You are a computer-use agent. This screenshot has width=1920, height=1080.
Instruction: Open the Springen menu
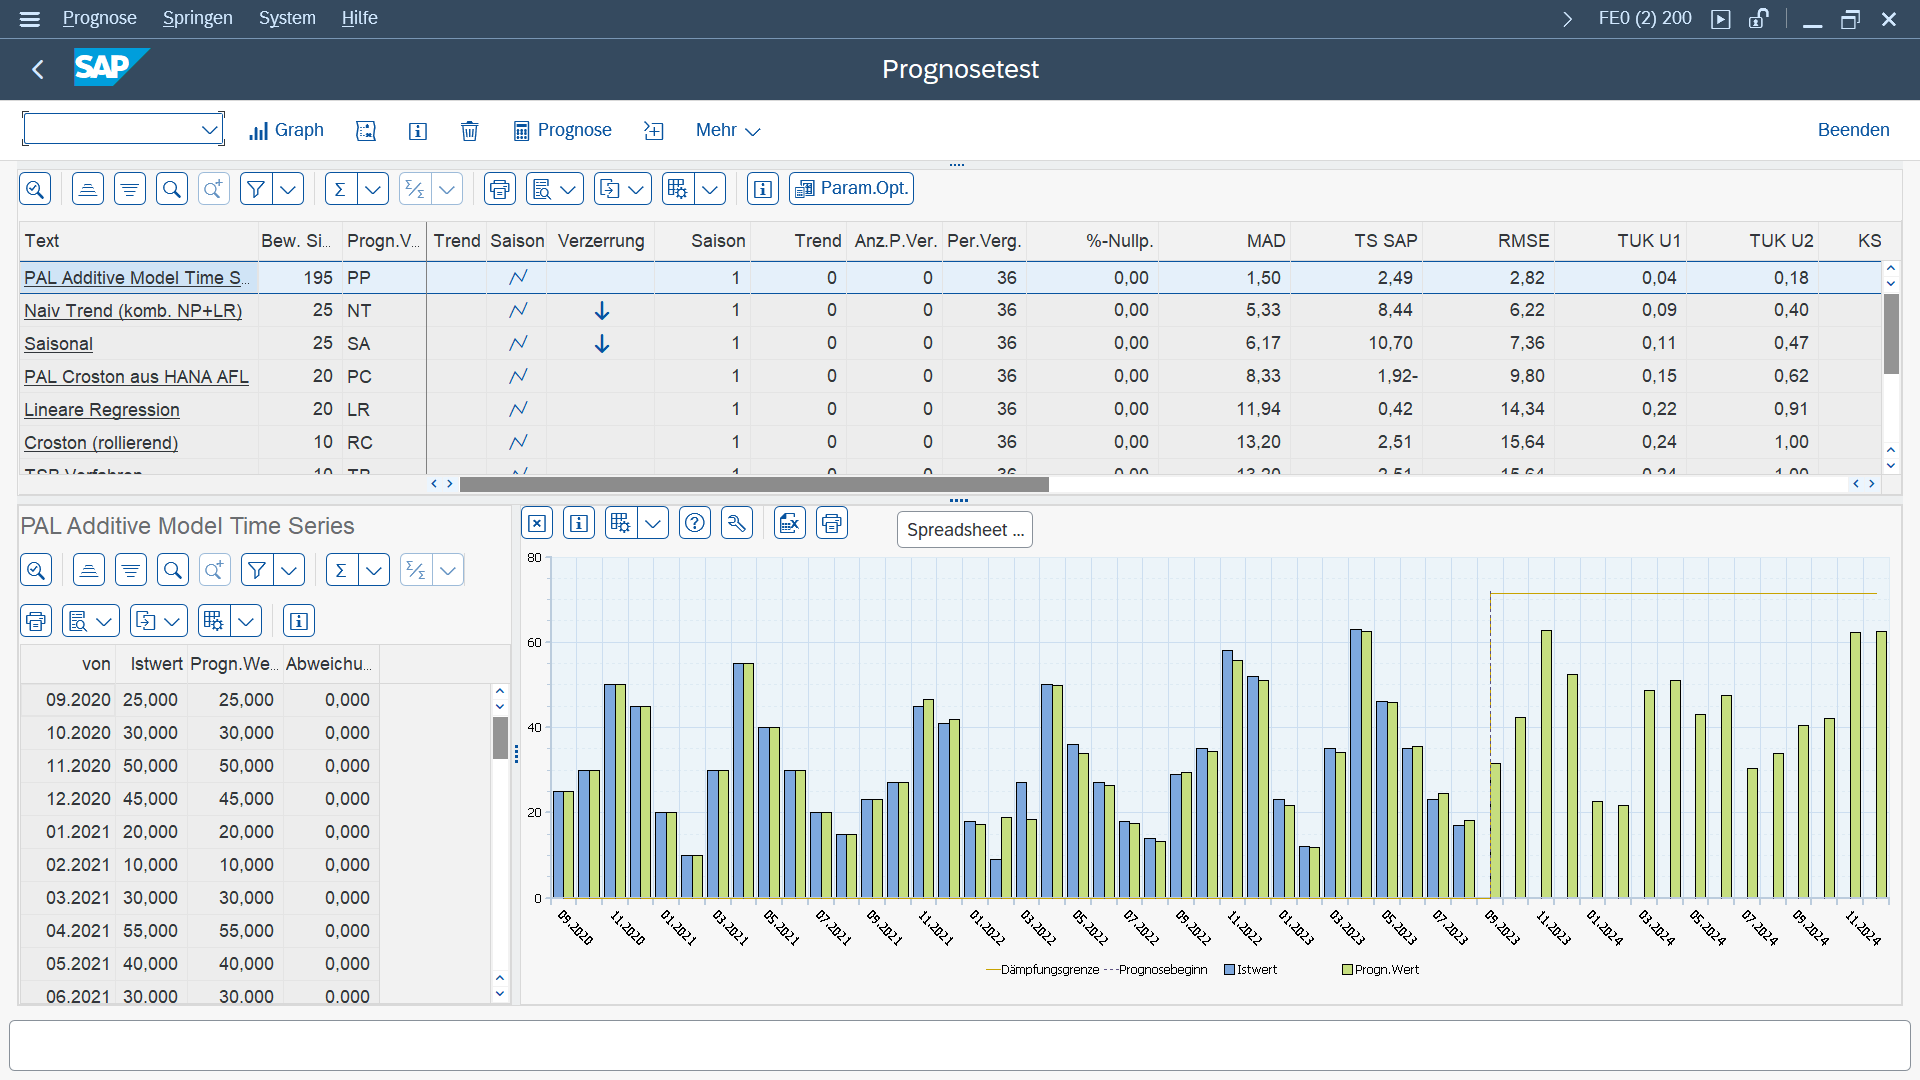point(197,18)
